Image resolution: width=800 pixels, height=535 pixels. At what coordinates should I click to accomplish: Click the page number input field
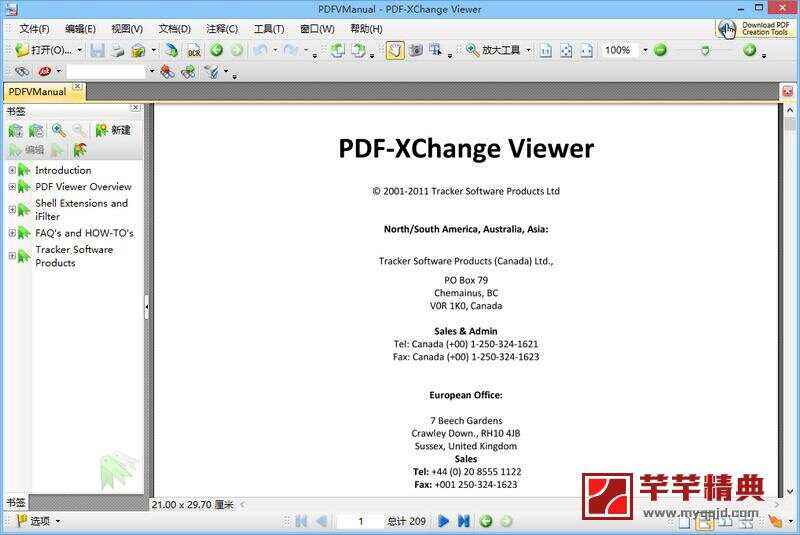[360, 521]
